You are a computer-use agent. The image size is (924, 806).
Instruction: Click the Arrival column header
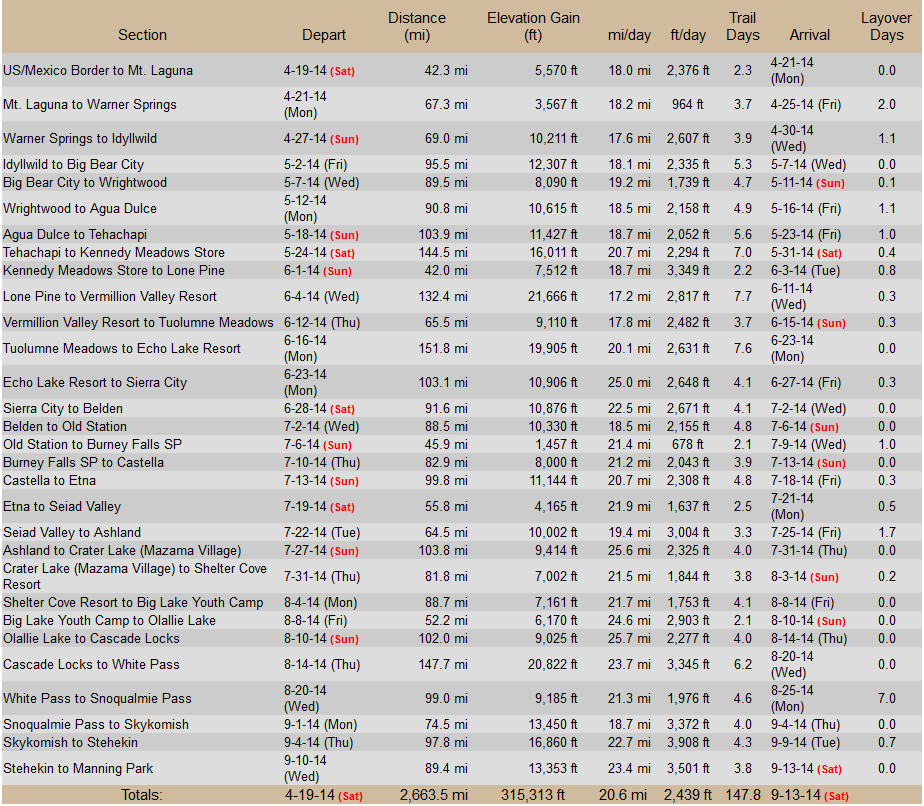pyautogui.click(x=810, y=35)
